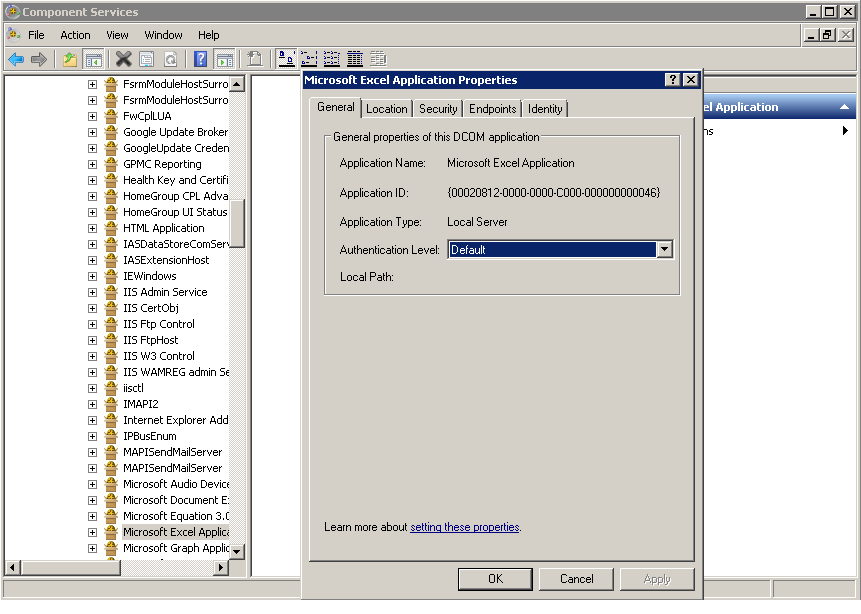Select the Identity tab
The height and width of the screenshot is (614, 861).
545,108
